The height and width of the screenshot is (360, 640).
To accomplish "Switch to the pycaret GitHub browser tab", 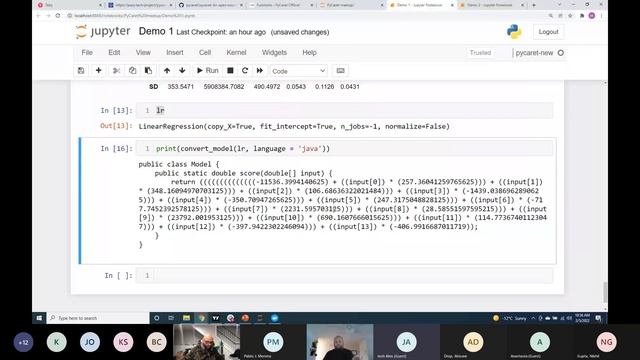I will coord(211,5).
